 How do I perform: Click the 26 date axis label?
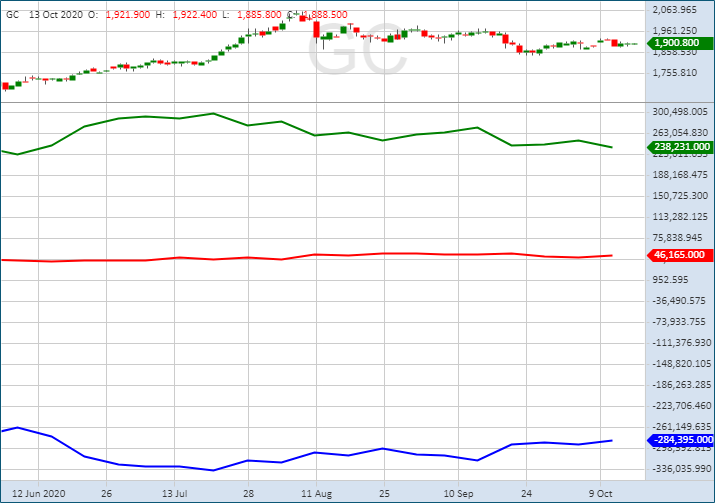(x=106, y=493)
